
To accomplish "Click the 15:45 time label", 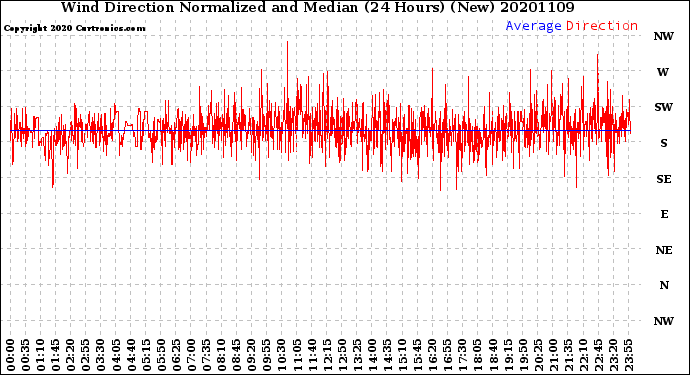I will pos(418,355).
